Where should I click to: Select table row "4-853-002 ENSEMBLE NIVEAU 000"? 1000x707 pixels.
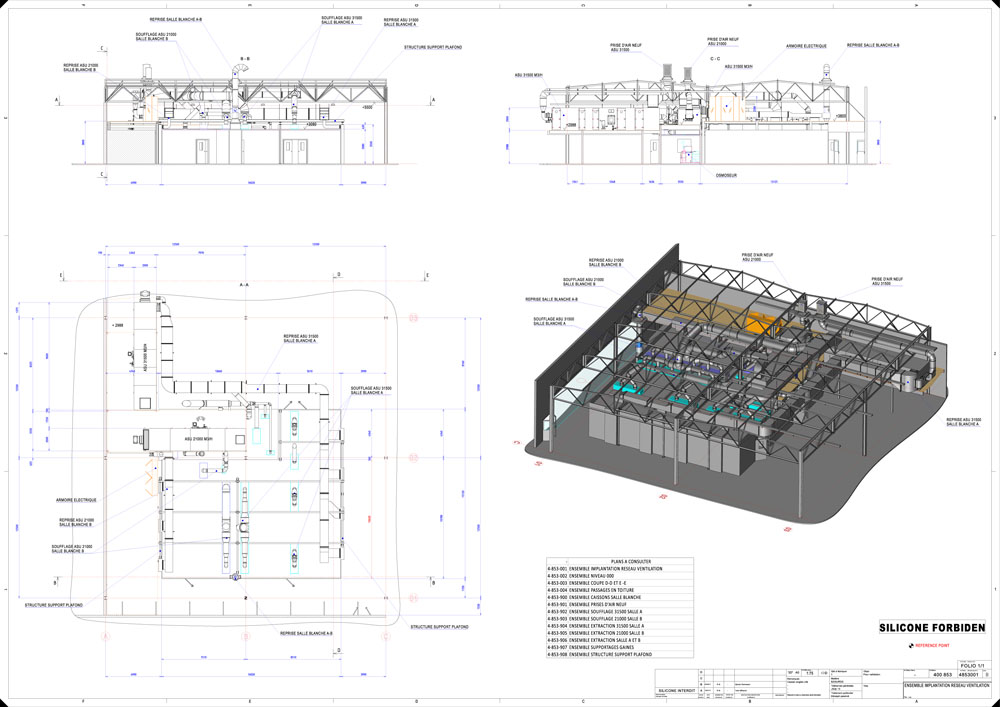click(620, 576)
